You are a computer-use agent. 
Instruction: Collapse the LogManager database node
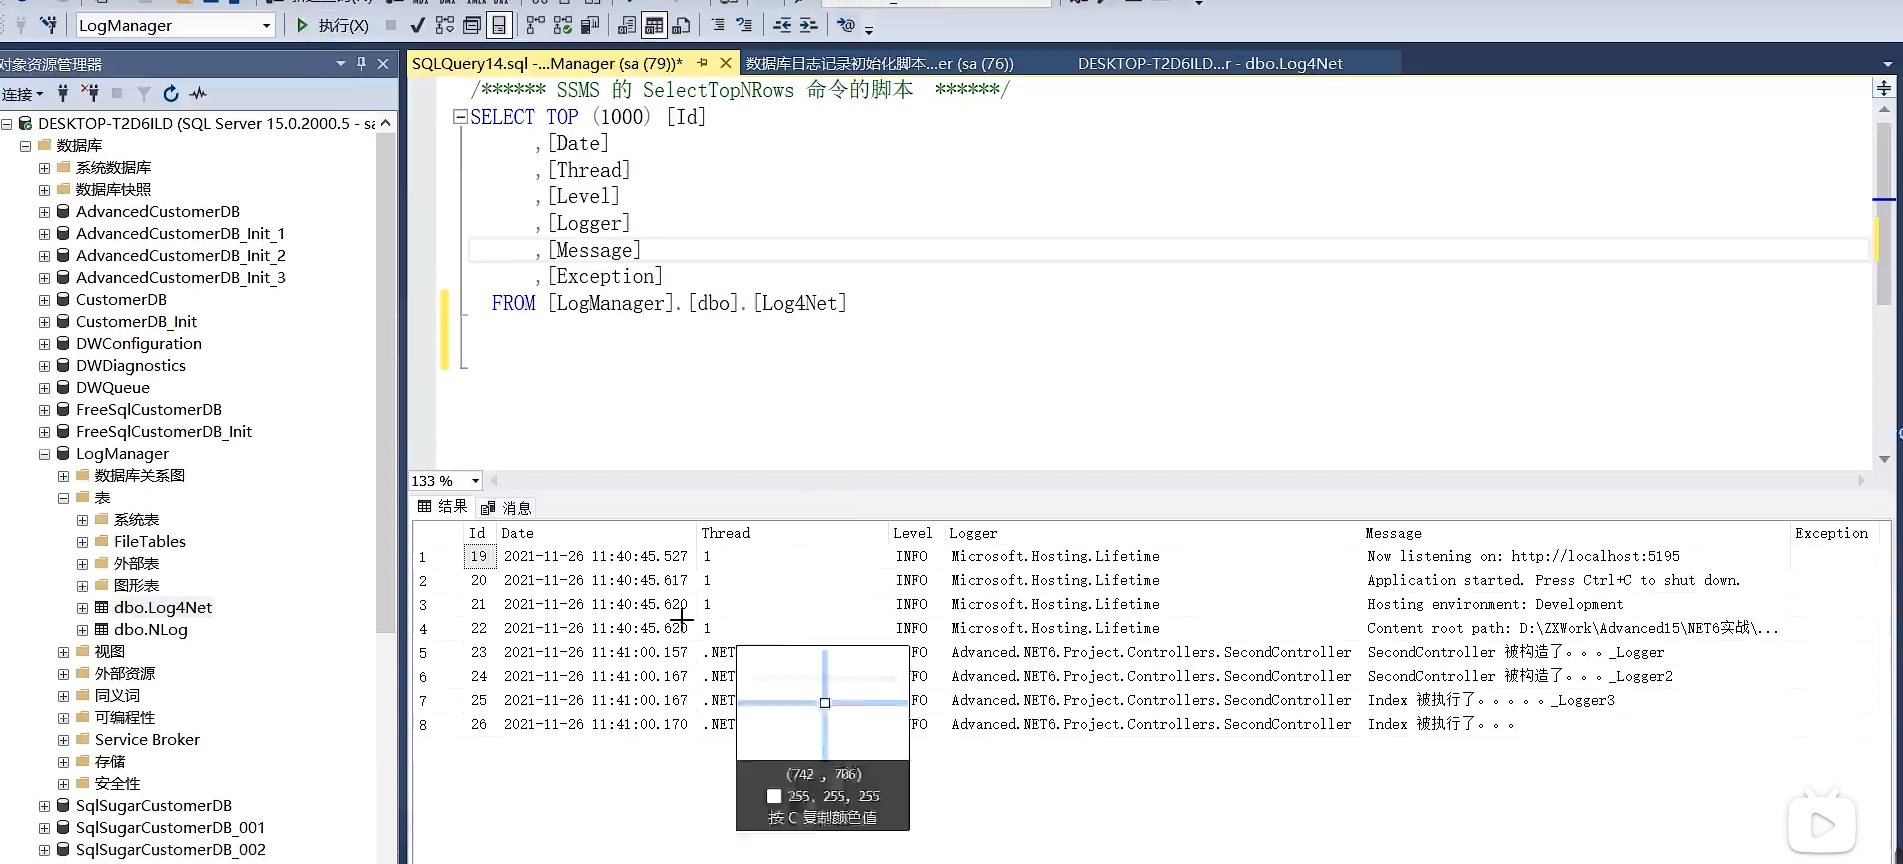coord(44,454)
